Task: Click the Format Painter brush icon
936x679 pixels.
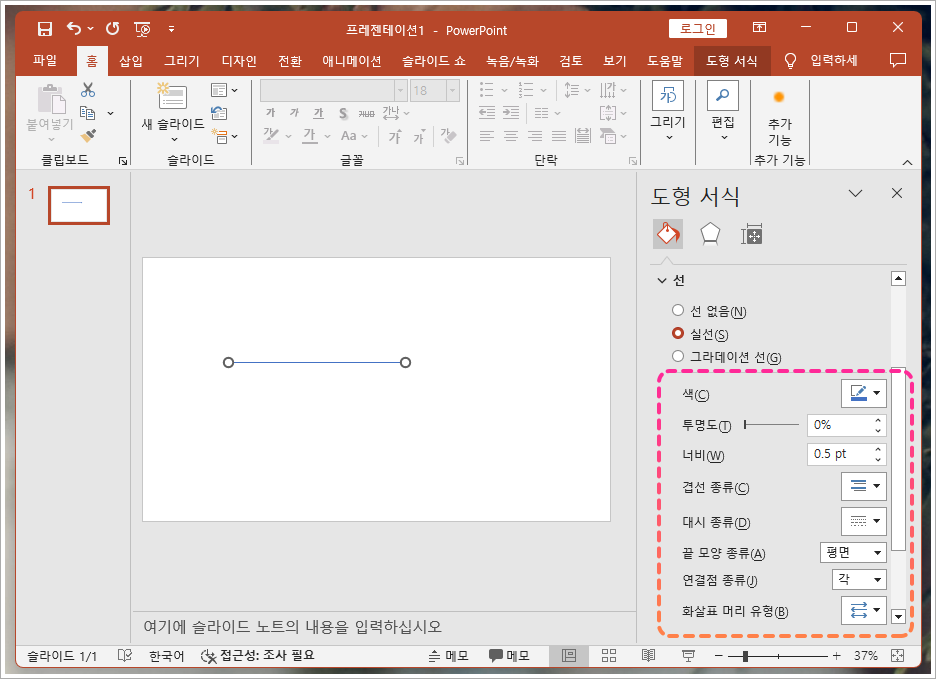Action: (x=88, y=136)
